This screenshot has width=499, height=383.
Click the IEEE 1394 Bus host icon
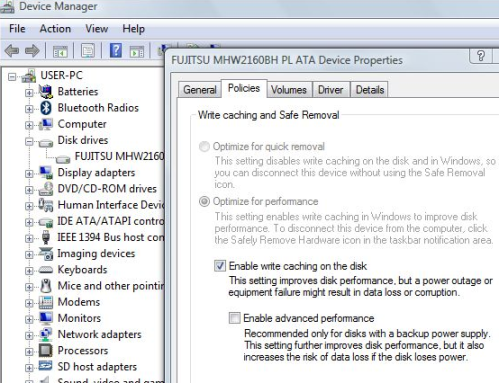click(x=46, y=237)
